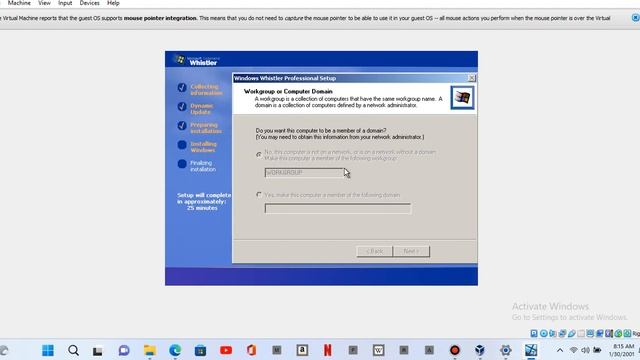The width and height of the screenshot is (640, 360).
Task: Open File Explorer from taskbar
Action: point(149,350)
